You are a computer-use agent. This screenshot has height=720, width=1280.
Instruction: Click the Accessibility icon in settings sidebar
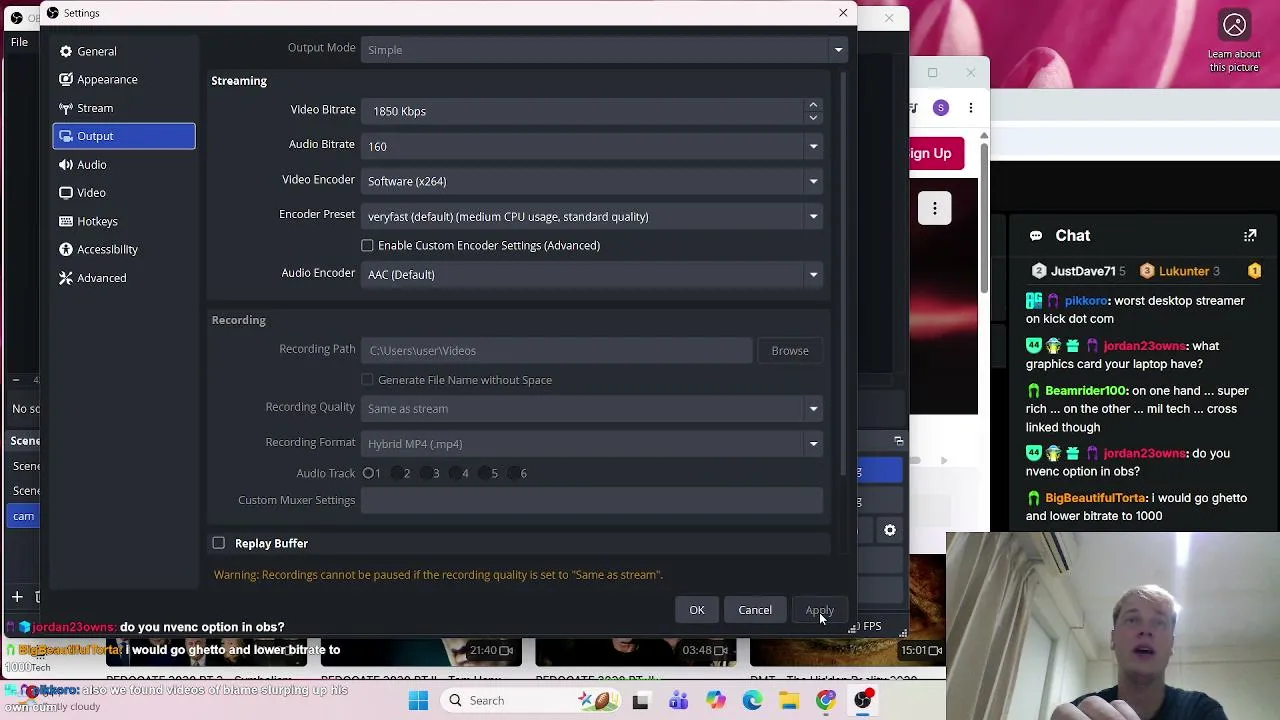coord(66,249)
